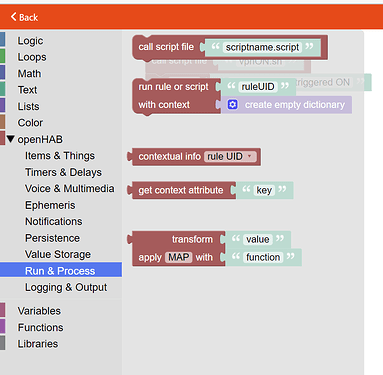Edit the value text field
Viewport: 383px width, 375px height.
[257, 239]
